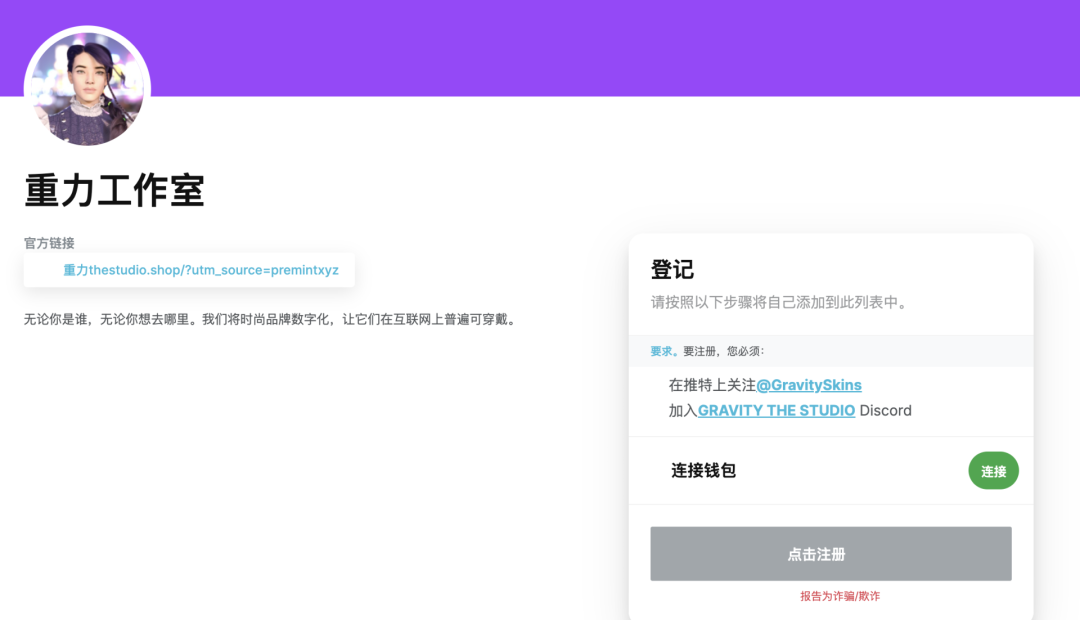Click the green 连接 wallet button
This screenshot has height=620, width=1080.
[993, 471]
